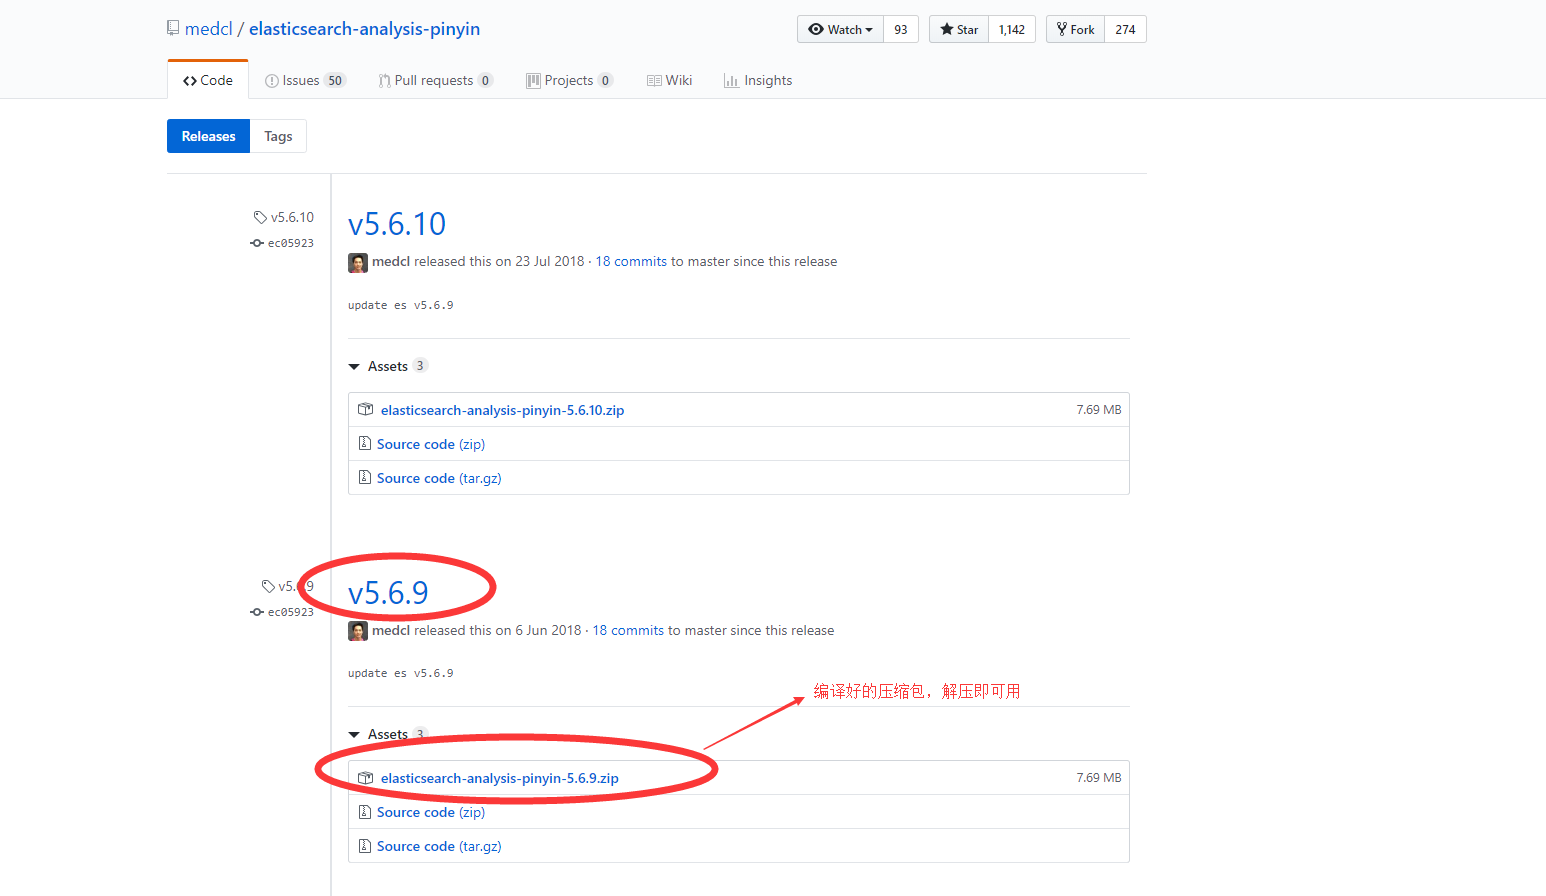Click commit icon beside the v5.6.9 hash
This screenshot has width=1546, height=896.
[257, 612]
